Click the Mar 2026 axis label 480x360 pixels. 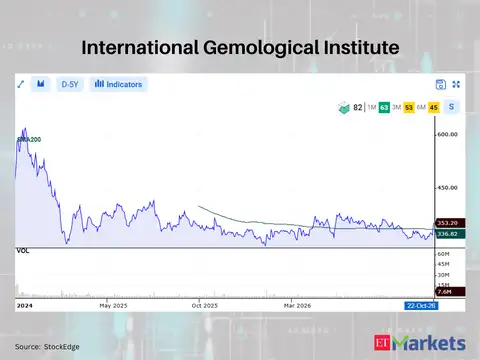point(297,305)
